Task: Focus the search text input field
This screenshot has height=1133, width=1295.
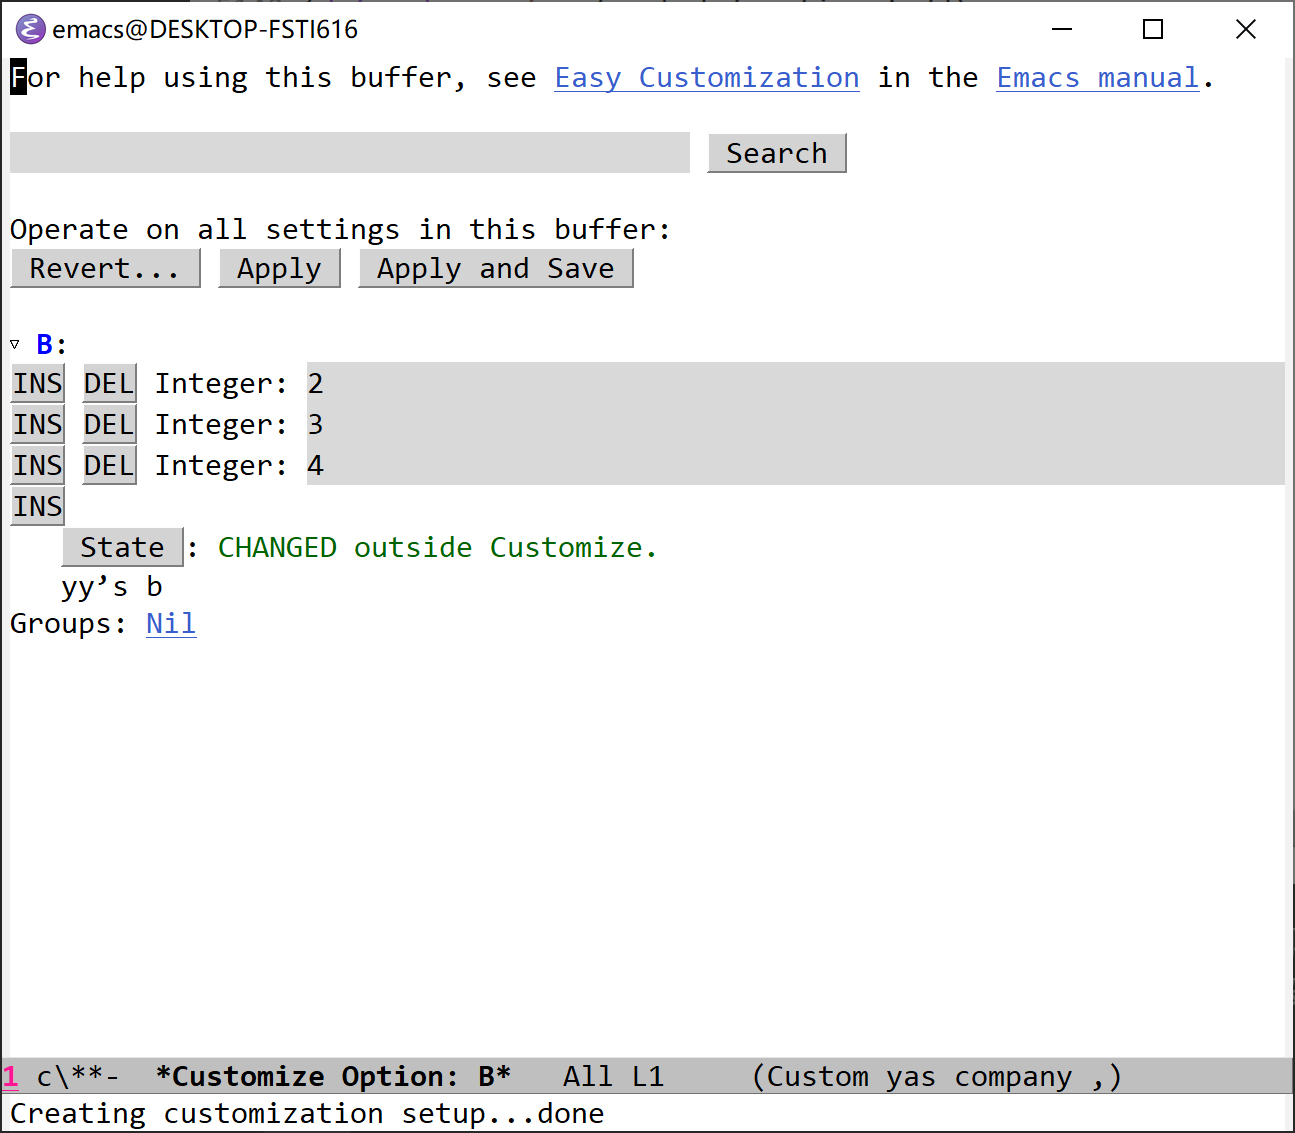Action: tap(349, 153)
